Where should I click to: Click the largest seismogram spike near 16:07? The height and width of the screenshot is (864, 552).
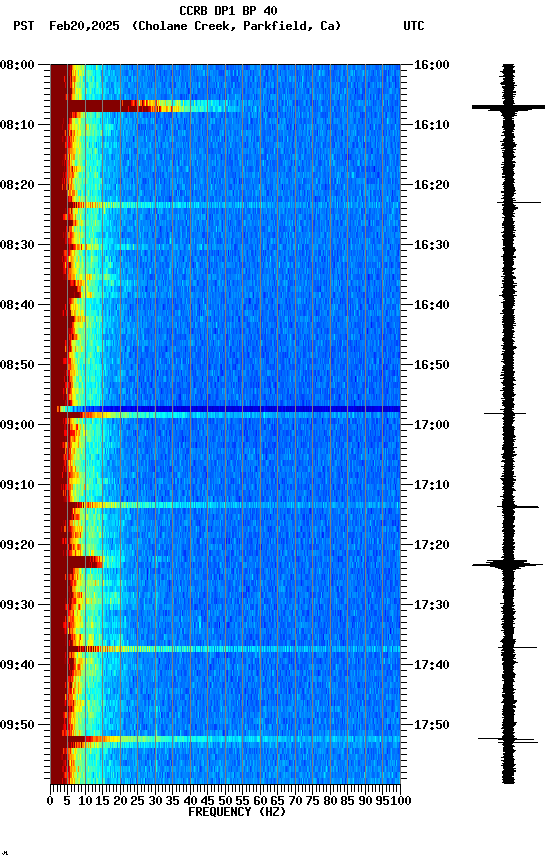coord(508,107)
